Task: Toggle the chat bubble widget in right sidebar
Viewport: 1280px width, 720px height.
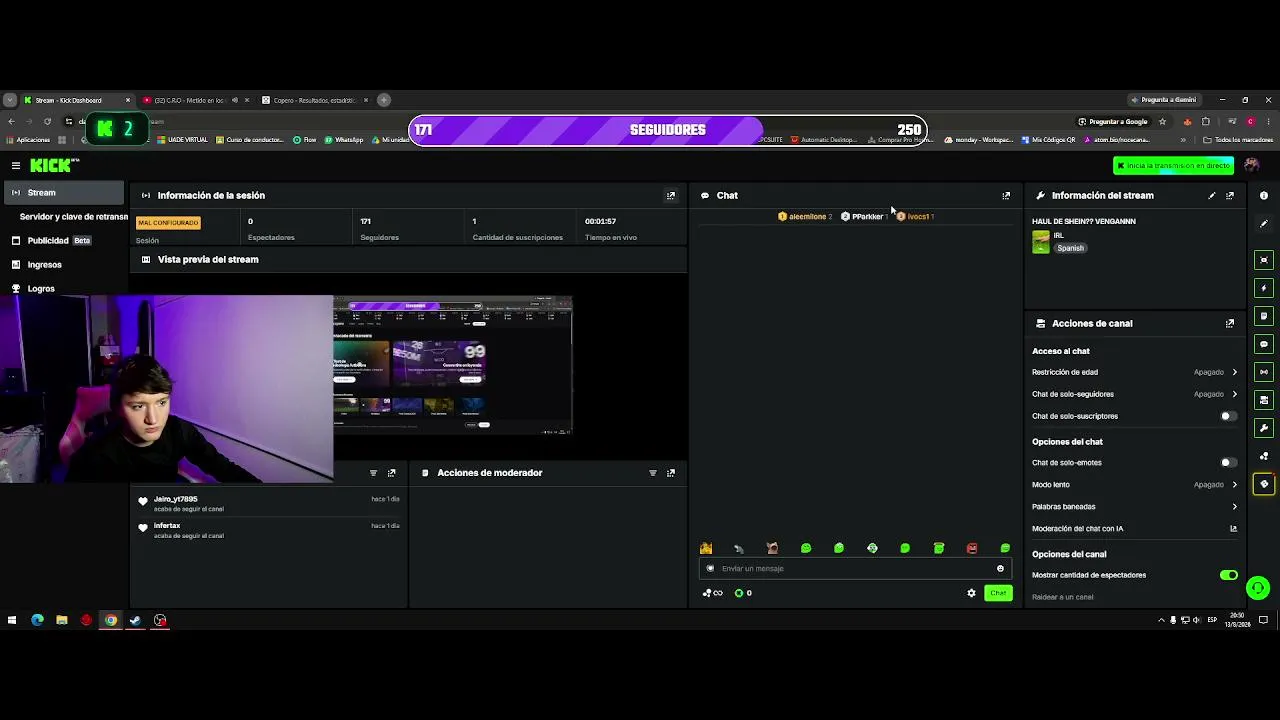Action: click(x=1264, y=344)
